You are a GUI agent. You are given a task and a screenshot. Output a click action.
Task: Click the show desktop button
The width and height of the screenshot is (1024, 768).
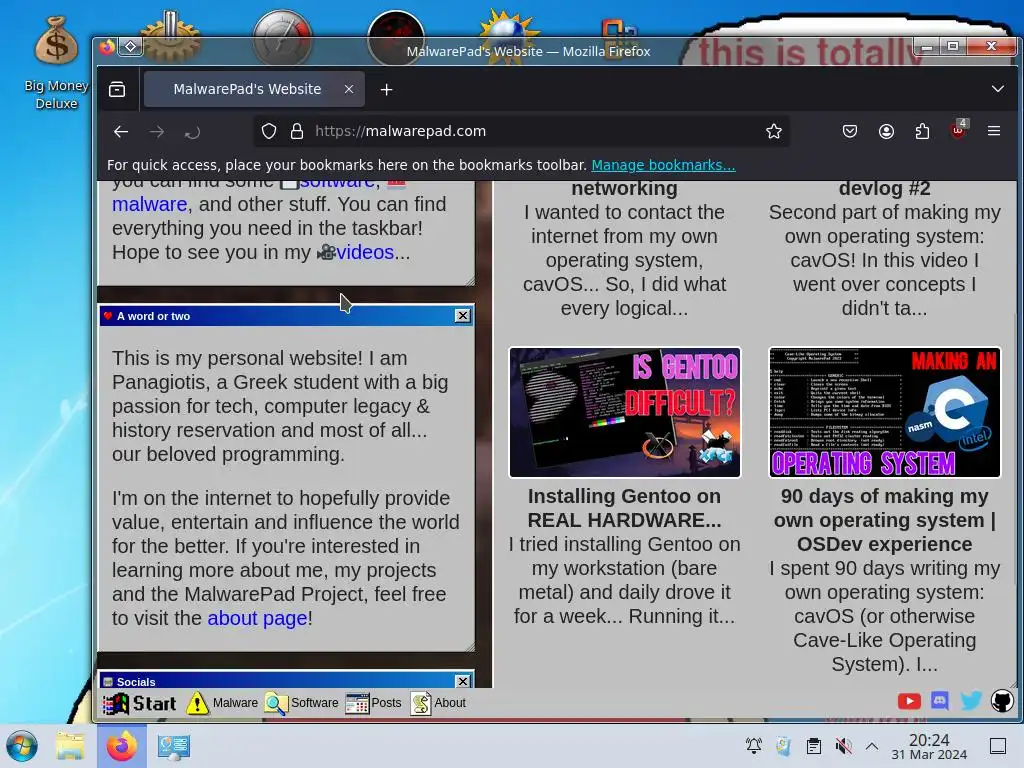pyautogui.click(x=998, y=746)
